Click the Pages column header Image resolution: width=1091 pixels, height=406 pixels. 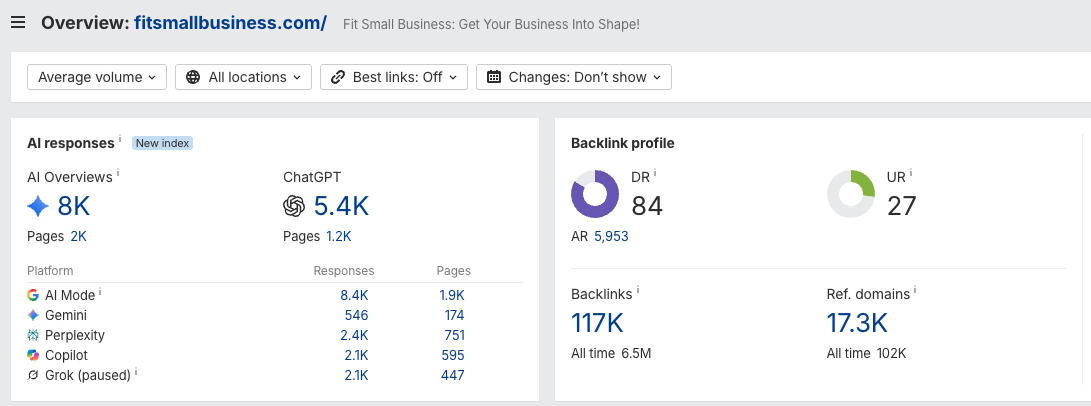click(454, 271)
